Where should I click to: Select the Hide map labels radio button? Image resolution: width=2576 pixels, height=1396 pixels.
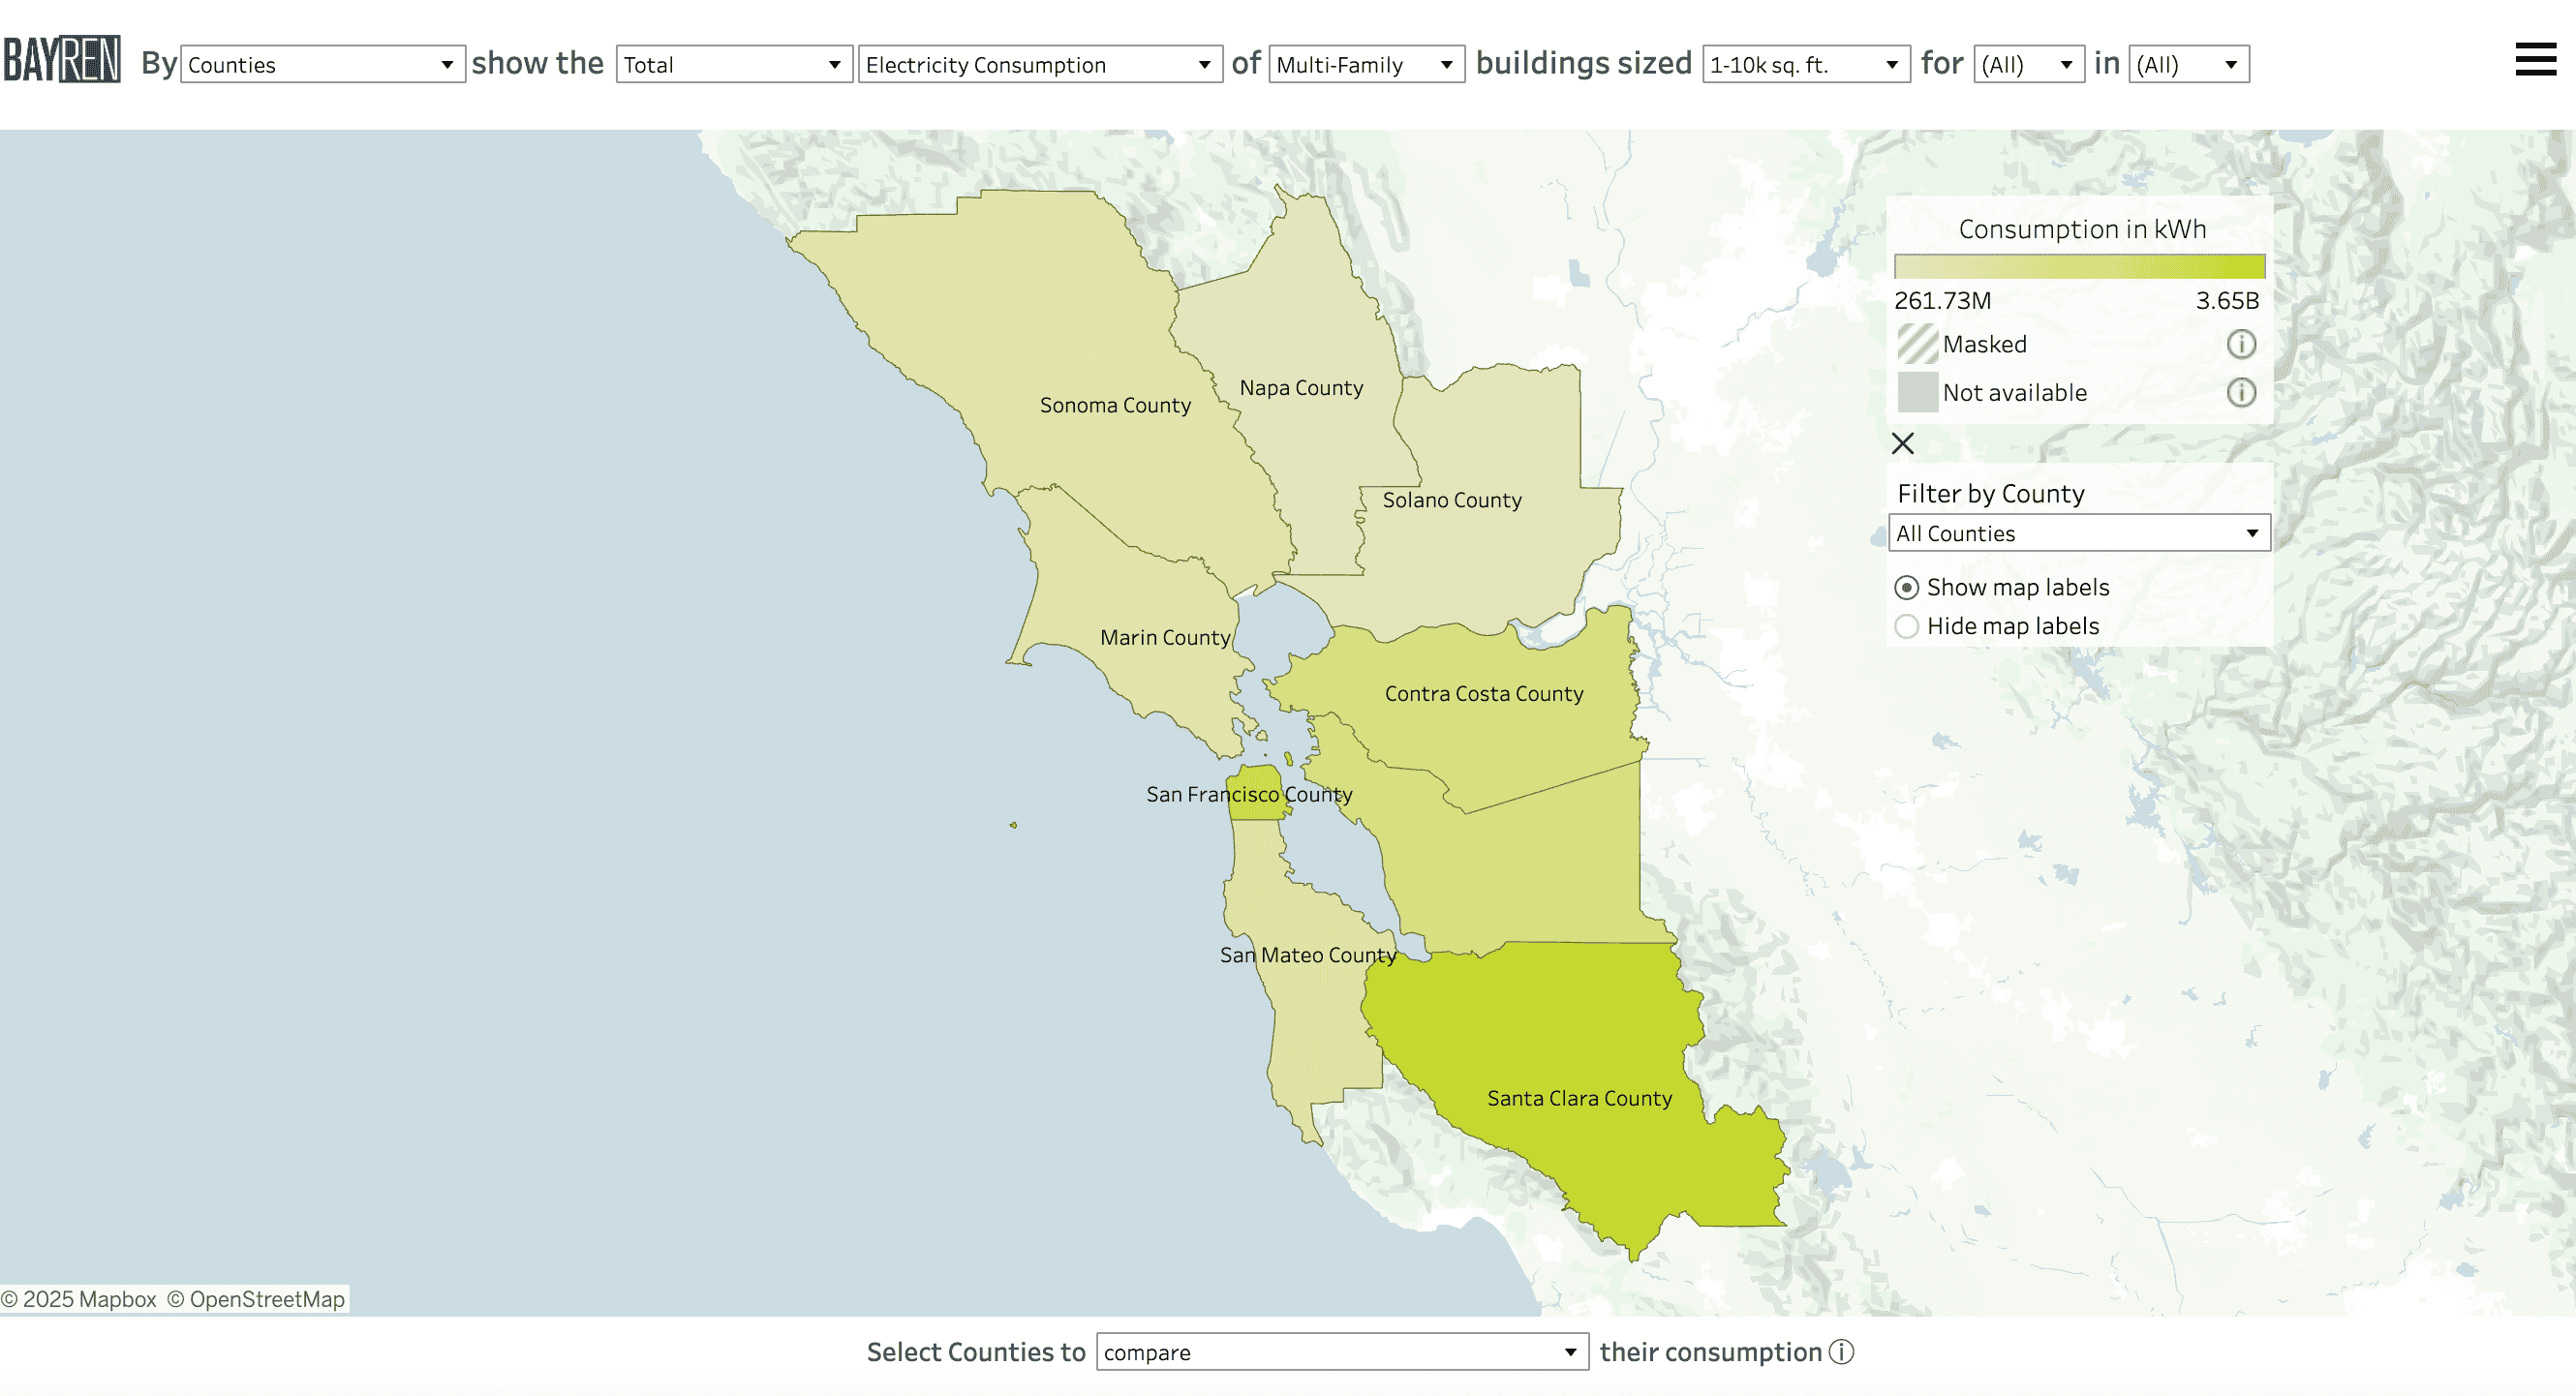tap(1907, 626)
